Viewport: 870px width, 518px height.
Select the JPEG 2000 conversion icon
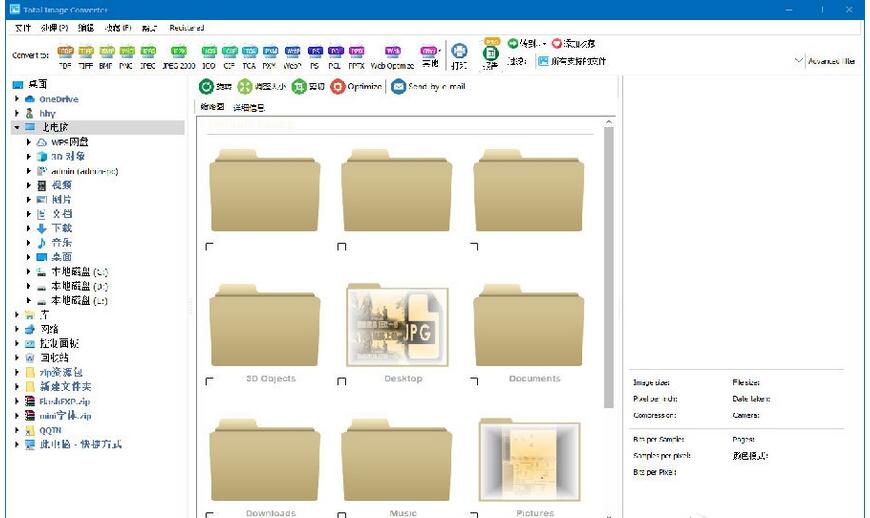[x=179, y=51]
